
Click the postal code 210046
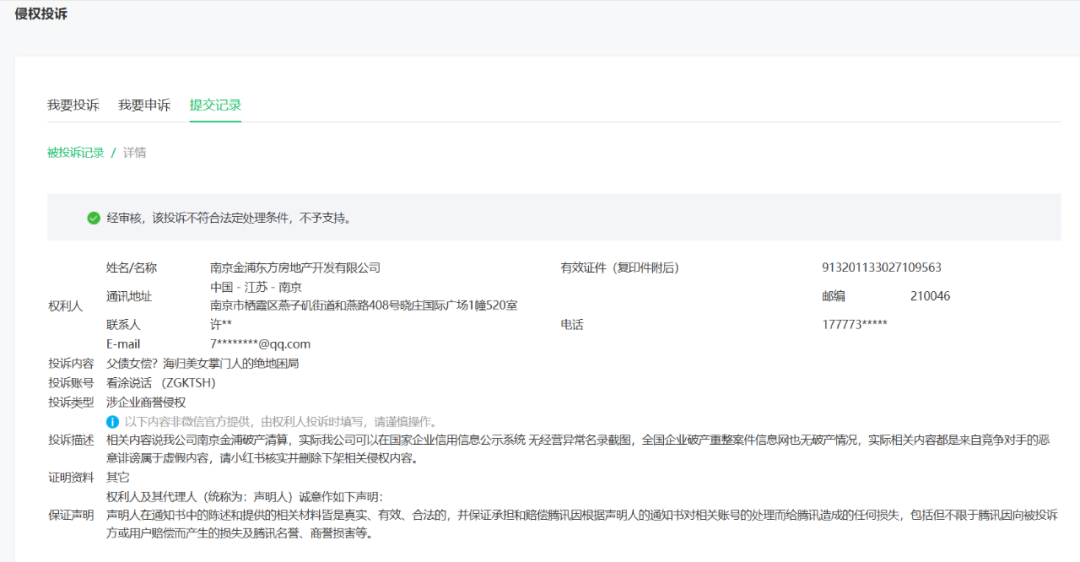(930, 296)
